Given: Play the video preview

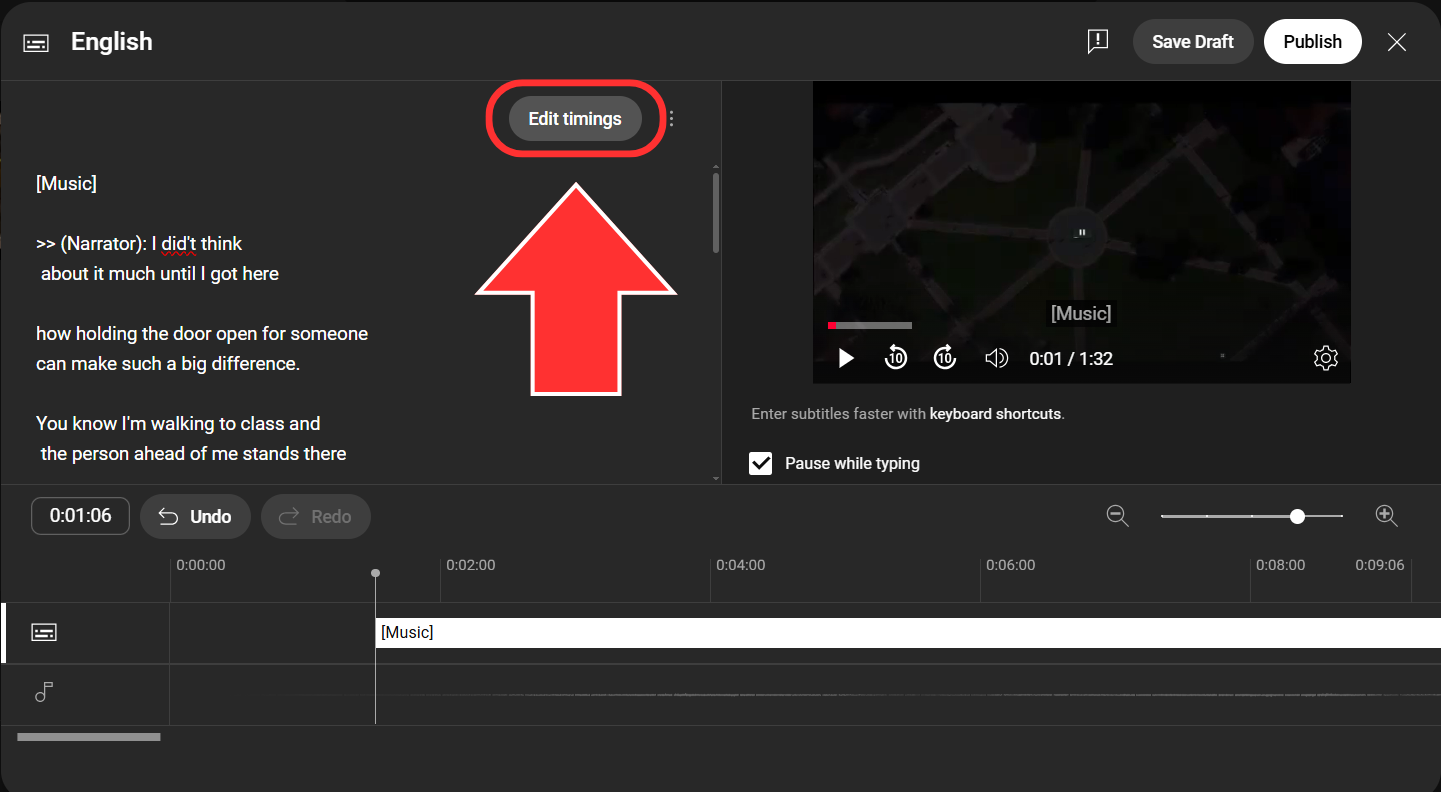Looking at the screenshot, I should click(846, 358).
